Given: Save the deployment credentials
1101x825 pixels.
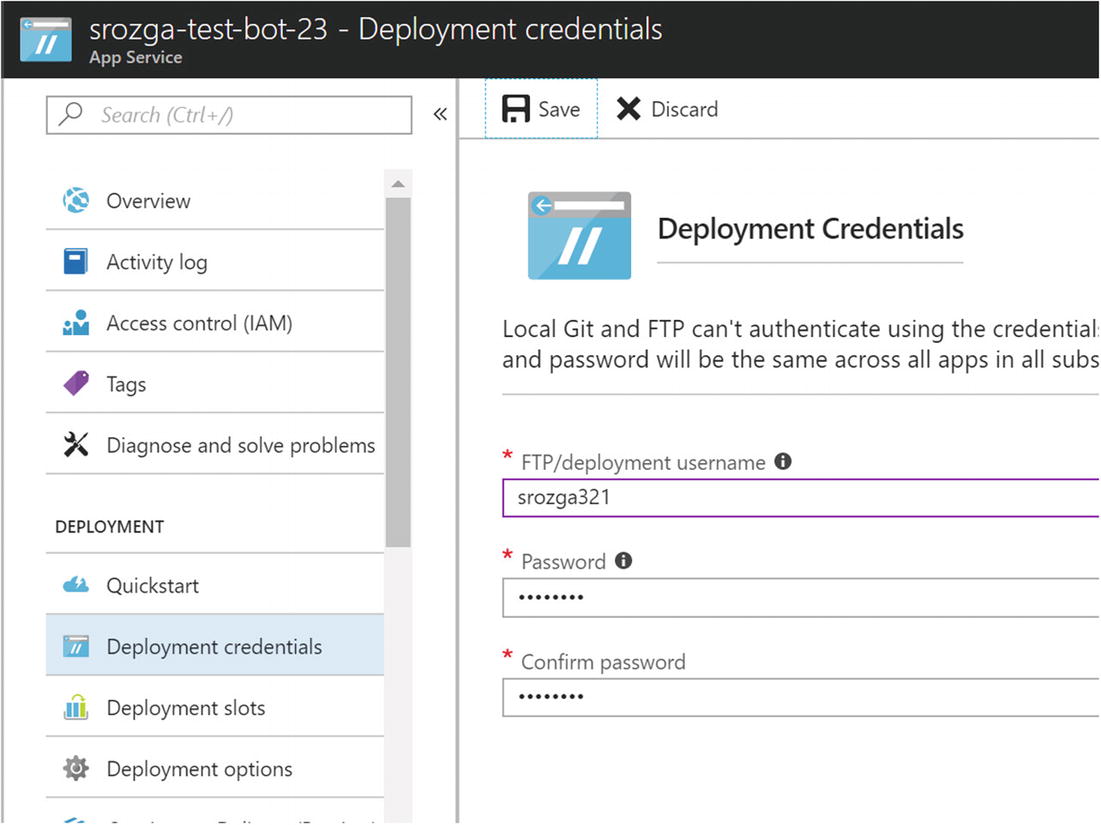Looking at the screenshot, I should point(541,109).
